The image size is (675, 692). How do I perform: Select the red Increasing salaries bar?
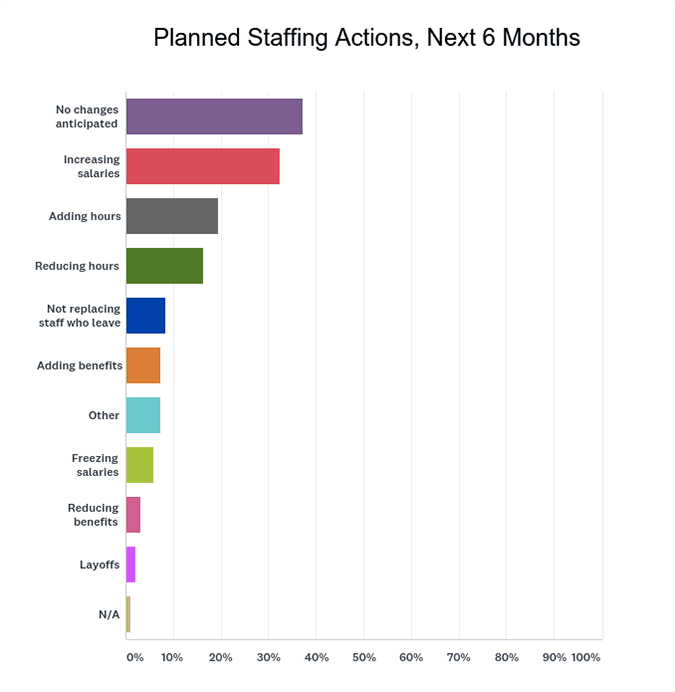point(202,166)
